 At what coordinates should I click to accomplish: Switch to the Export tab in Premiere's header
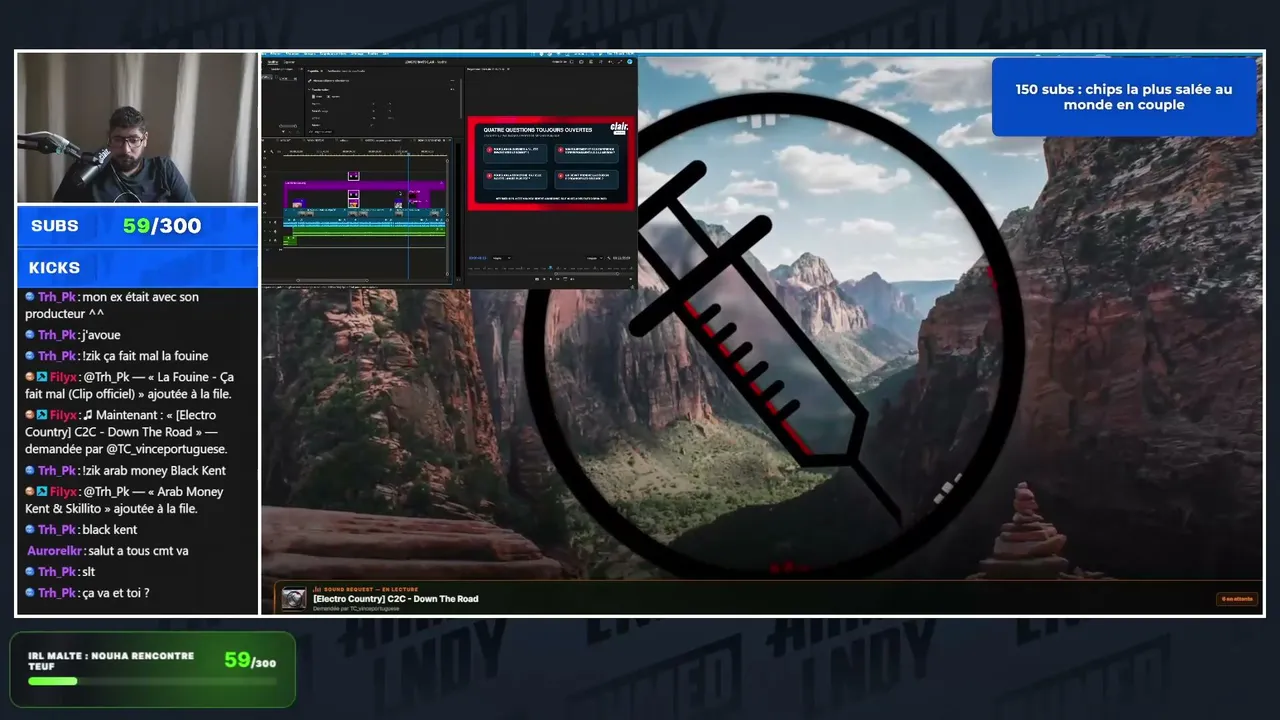click(x=290, y=62)
